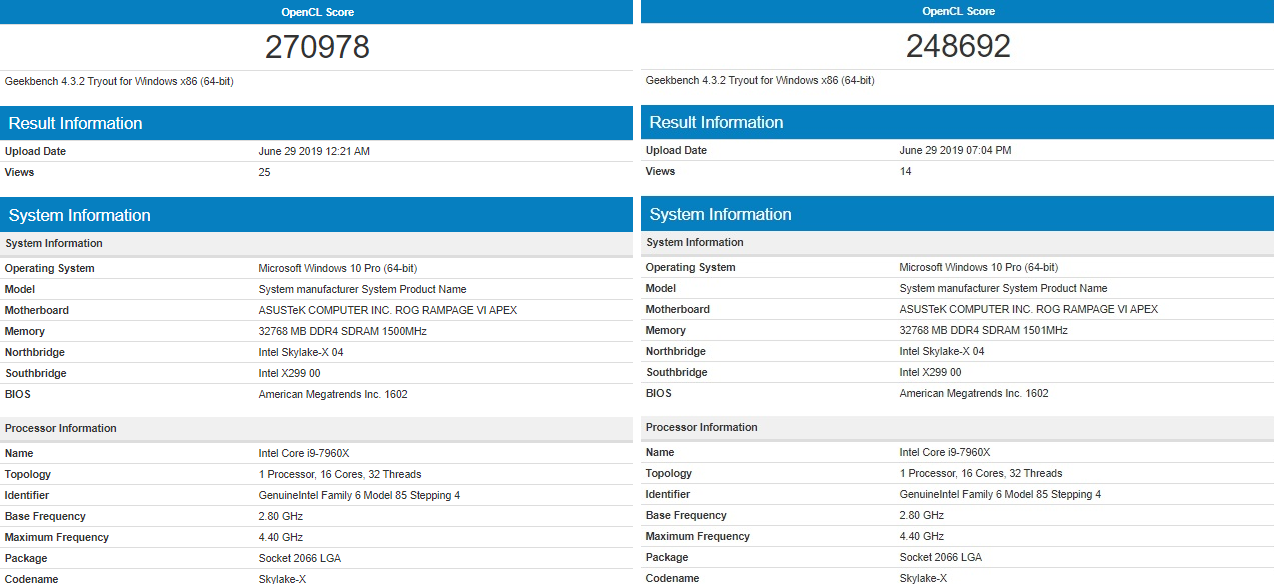Click Upload Date label in 270978 result
1274x584 pixels.
[35, 151]
